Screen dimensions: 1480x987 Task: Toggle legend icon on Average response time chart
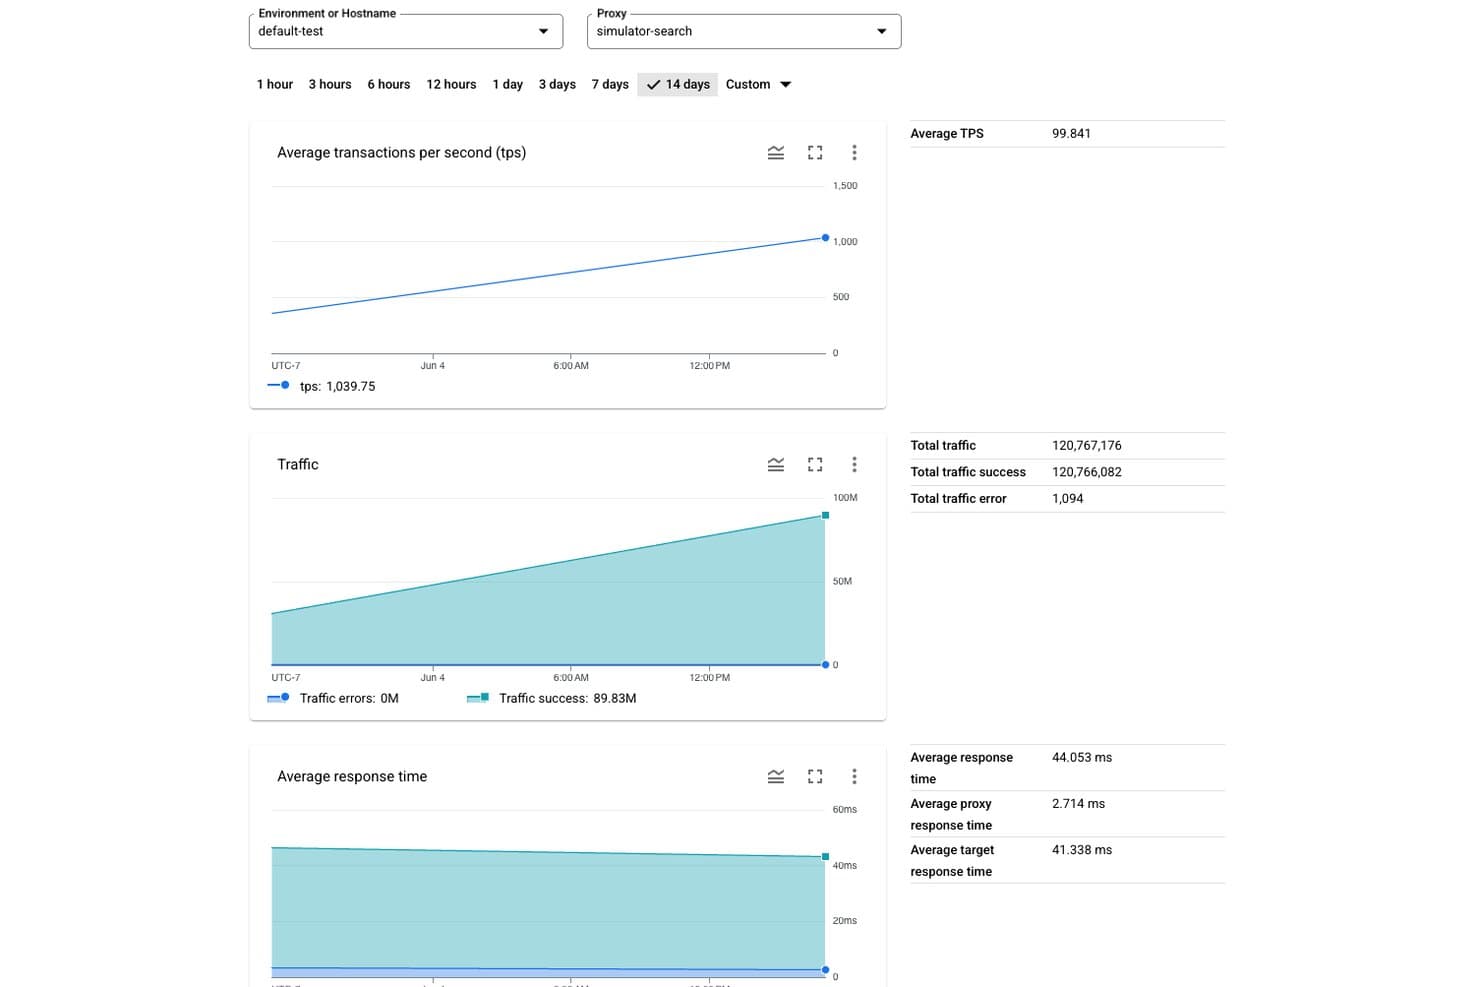tap(776, 777)
